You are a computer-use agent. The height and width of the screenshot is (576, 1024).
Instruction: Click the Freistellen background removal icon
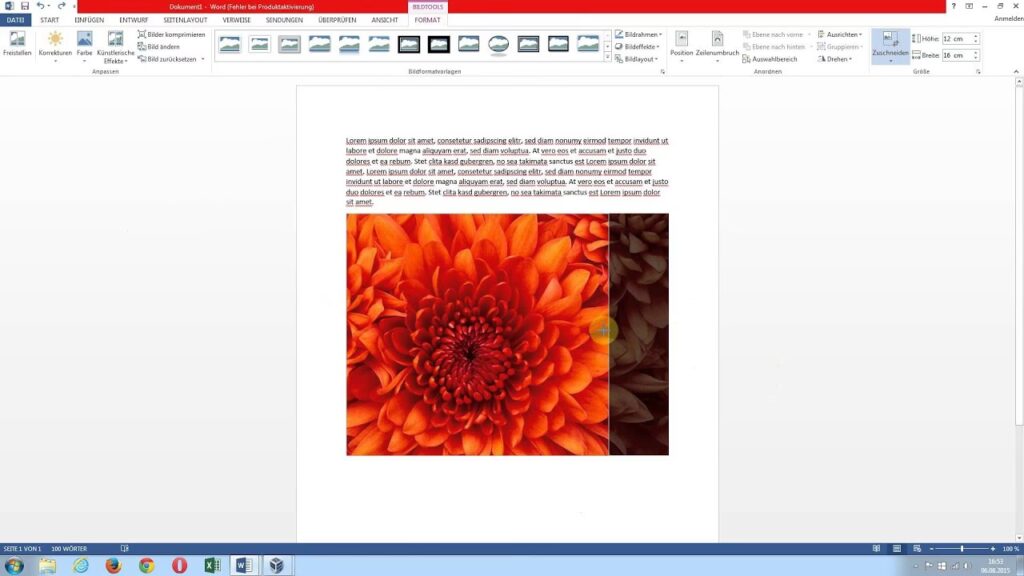coord(17,43)
